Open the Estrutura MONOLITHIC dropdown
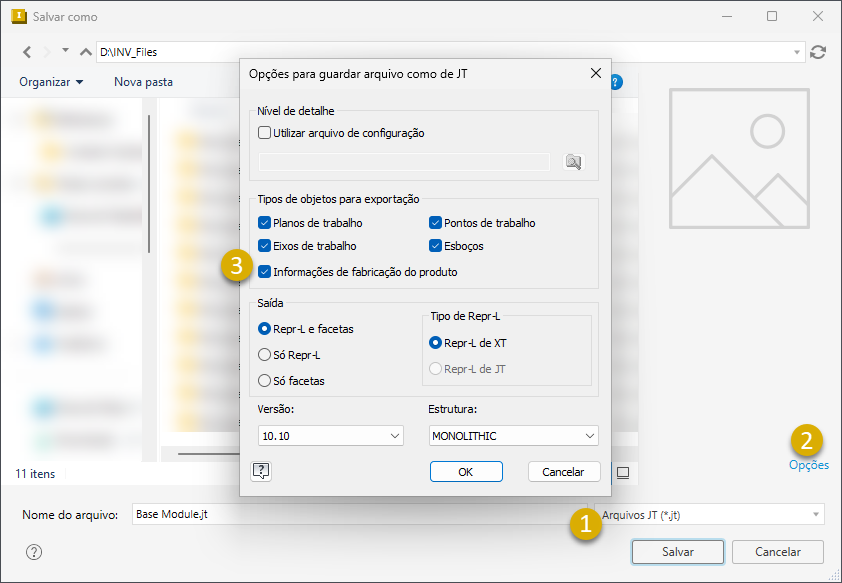Screen dimensions: 842x583 point(513,436)
